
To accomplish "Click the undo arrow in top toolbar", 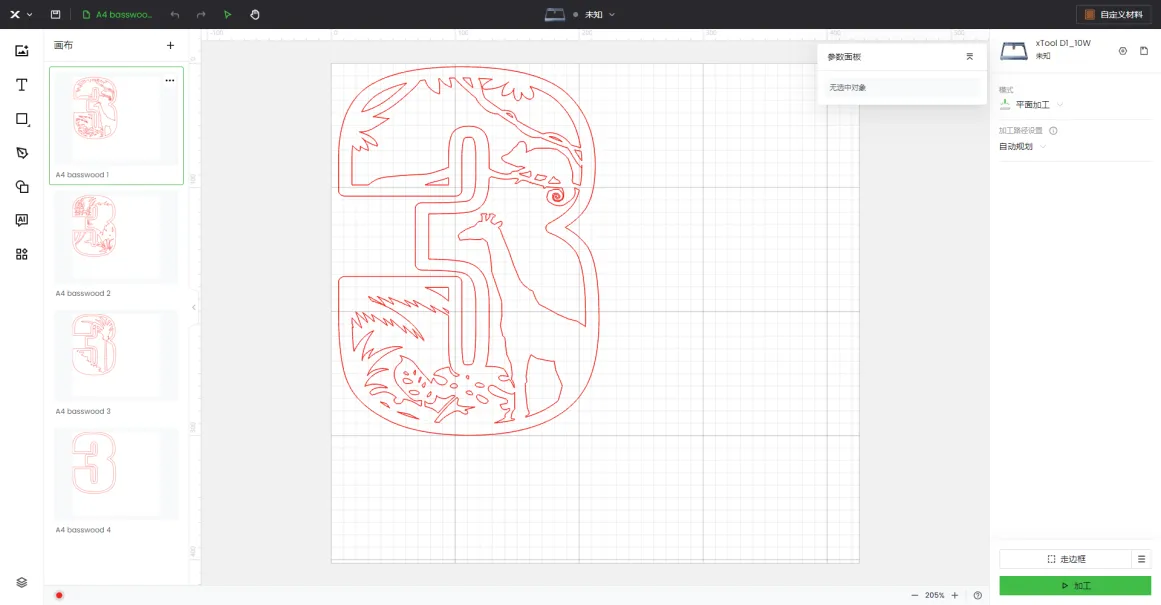I will pyautogui.click(x=175, y=15).
